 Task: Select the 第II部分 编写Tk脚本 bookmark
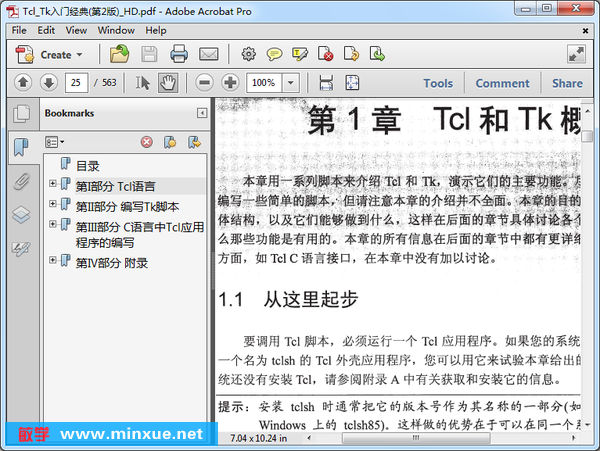coord(127,207)
